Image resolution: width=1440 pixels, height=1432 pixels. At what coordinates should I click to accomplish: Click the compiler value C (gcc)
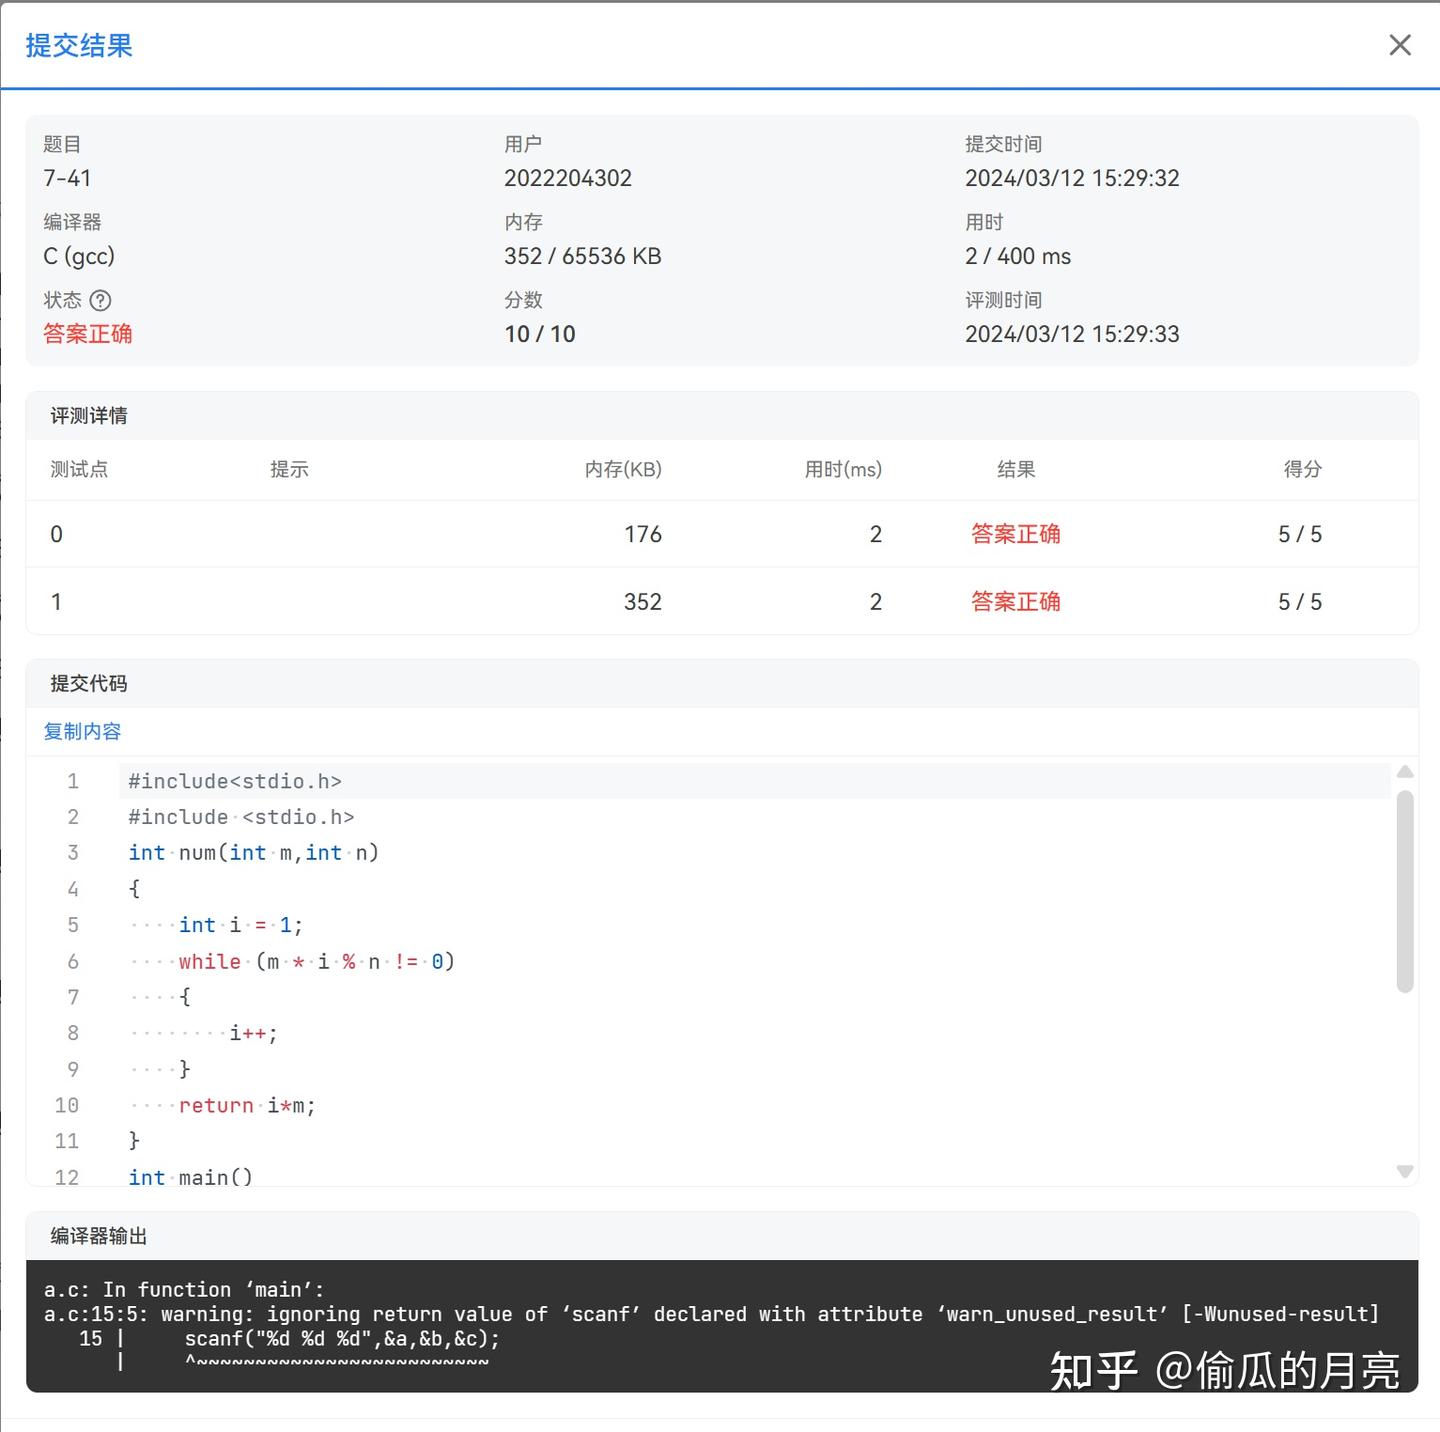(x=79, y=256)
